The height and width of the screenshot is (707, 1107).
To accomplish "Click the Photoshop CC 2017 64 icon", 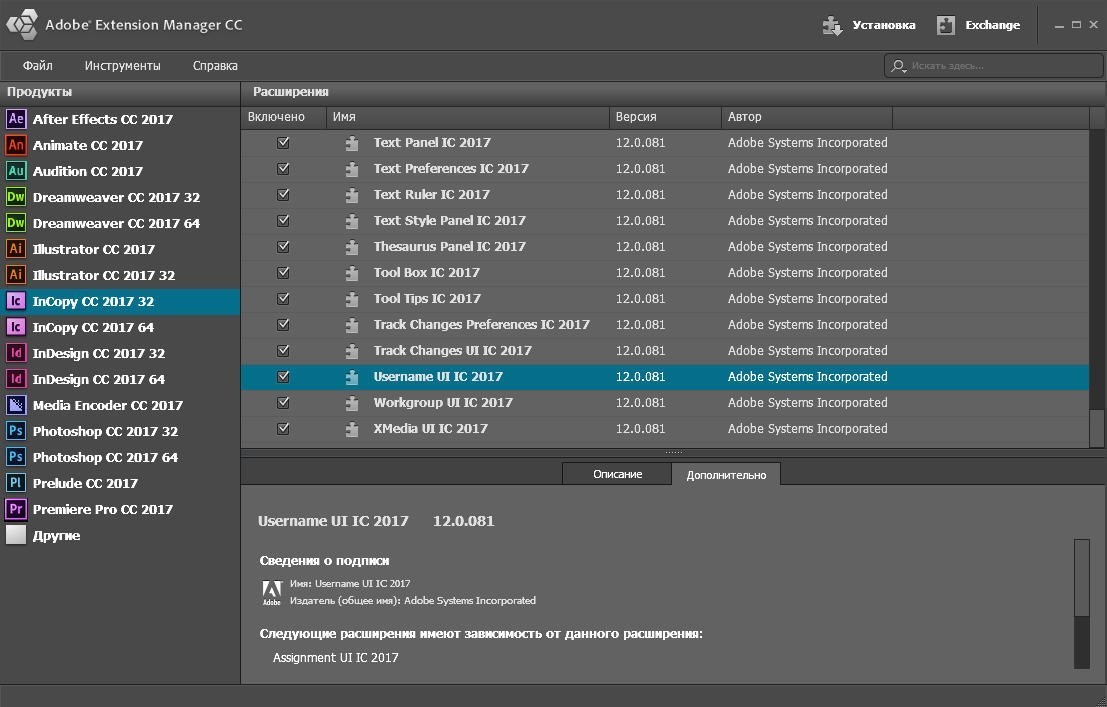I will (x=16, y=457).
